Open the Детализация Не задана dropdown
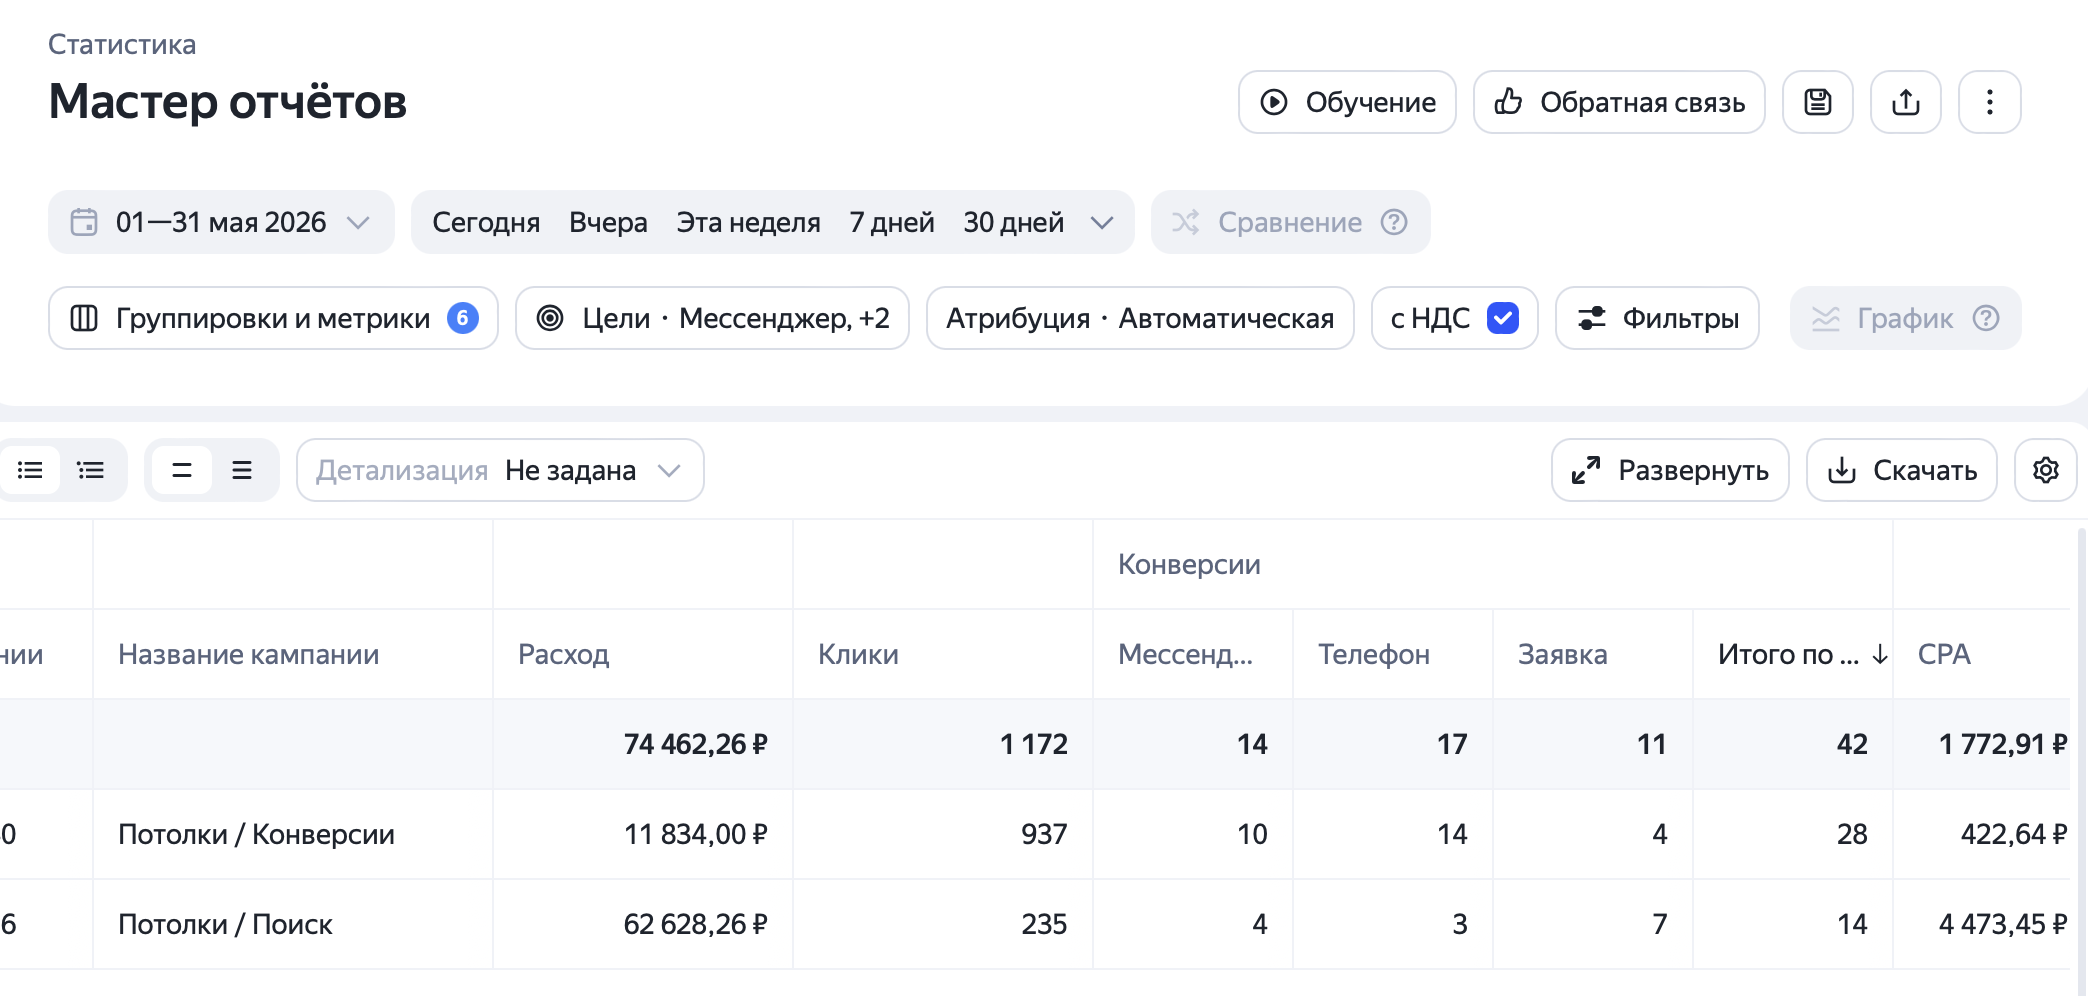The image size is (2088, 996). 500,470
